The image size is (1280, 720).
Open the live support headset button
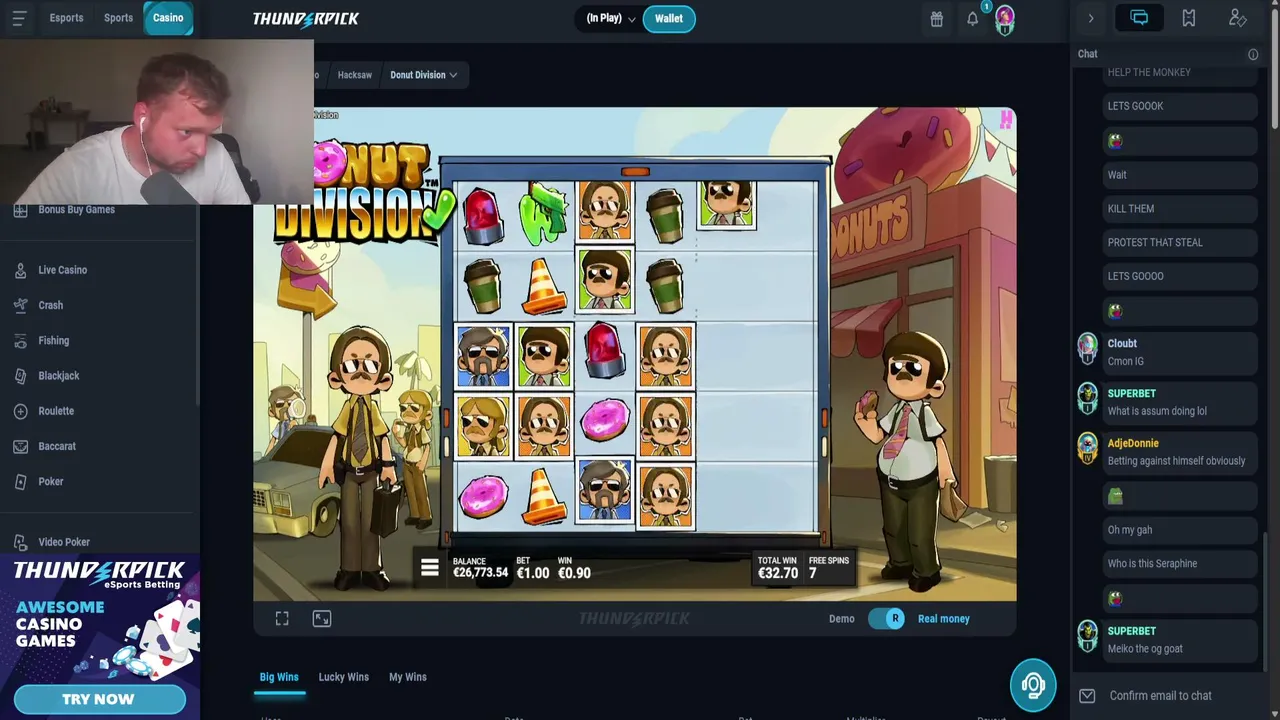(1033, 685)
